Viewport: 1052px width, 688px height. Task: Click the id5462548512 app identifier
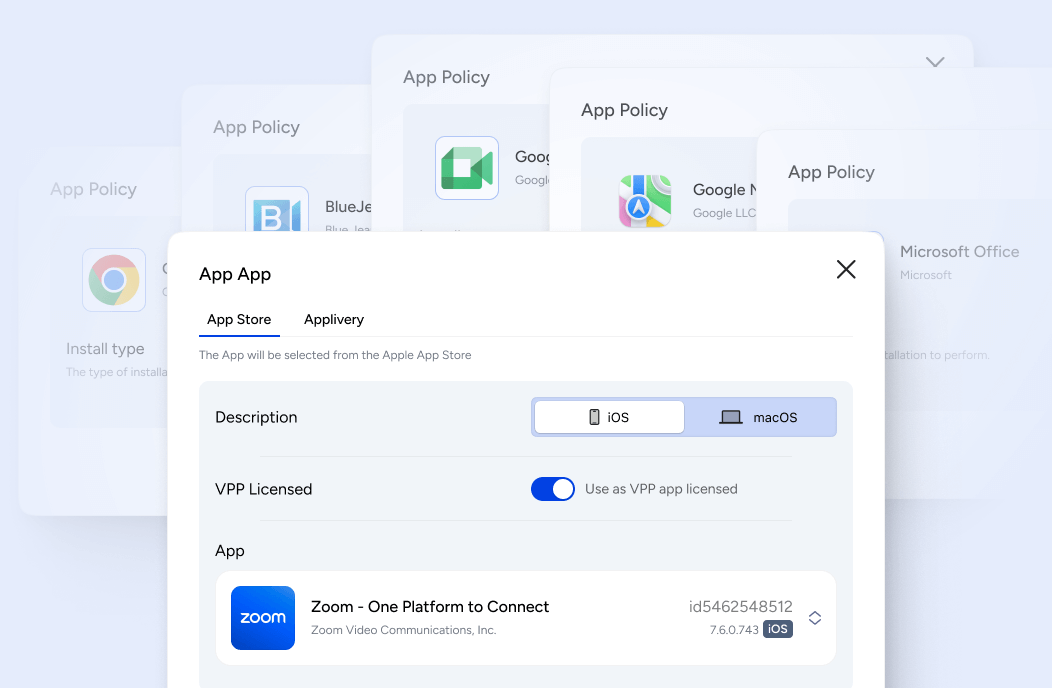tap(740, 607)
